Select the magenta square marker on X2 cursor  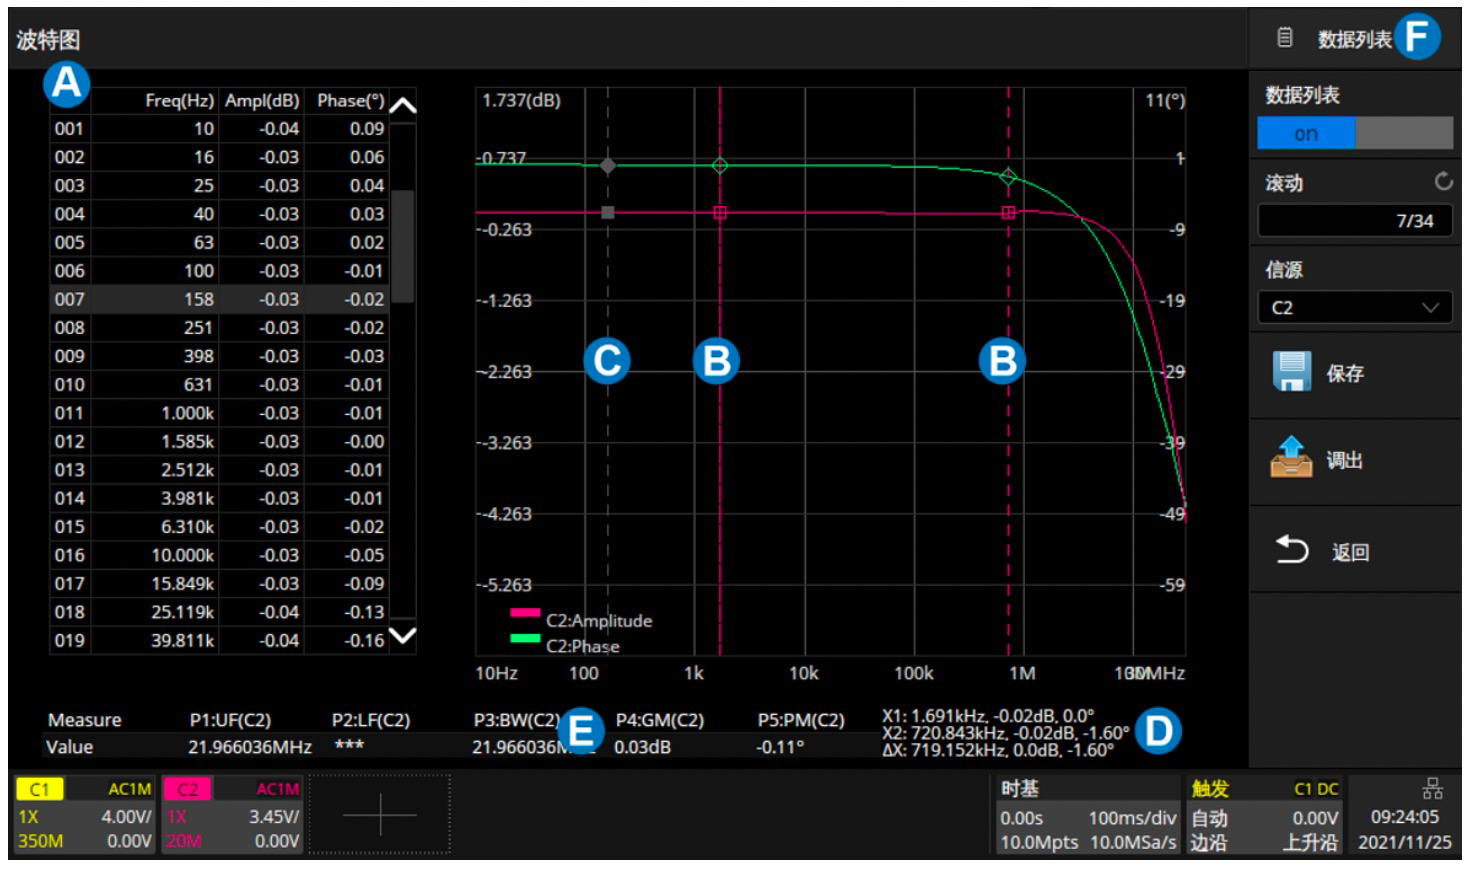click(1008, 212)
